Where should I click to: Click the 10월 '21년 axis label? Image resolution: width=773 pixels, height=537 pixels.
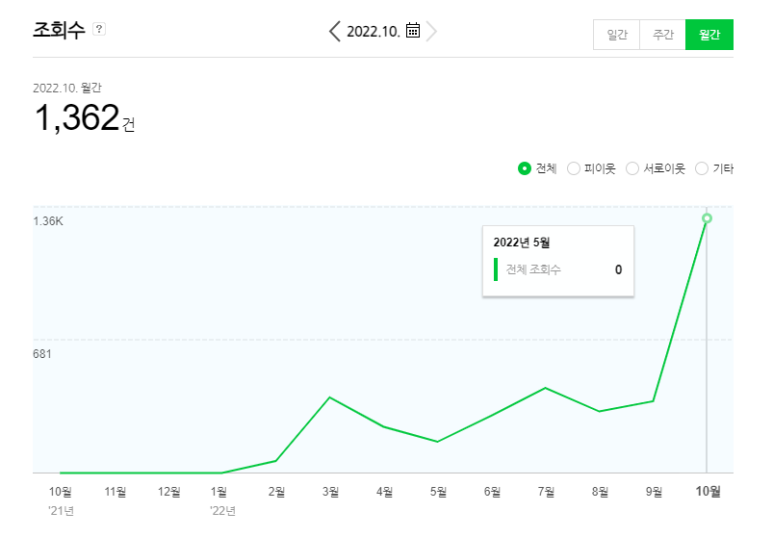[x=61, y=501]
